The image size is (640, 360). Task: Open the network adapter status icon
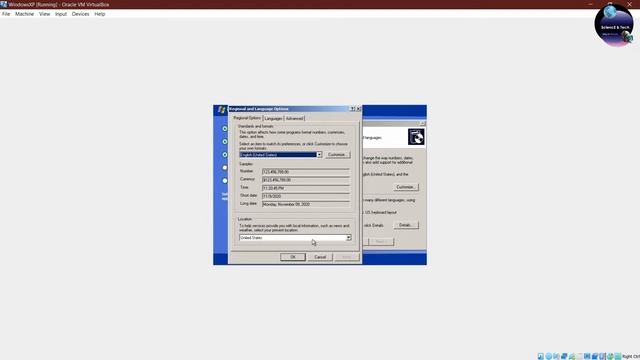tap(564, 356)
